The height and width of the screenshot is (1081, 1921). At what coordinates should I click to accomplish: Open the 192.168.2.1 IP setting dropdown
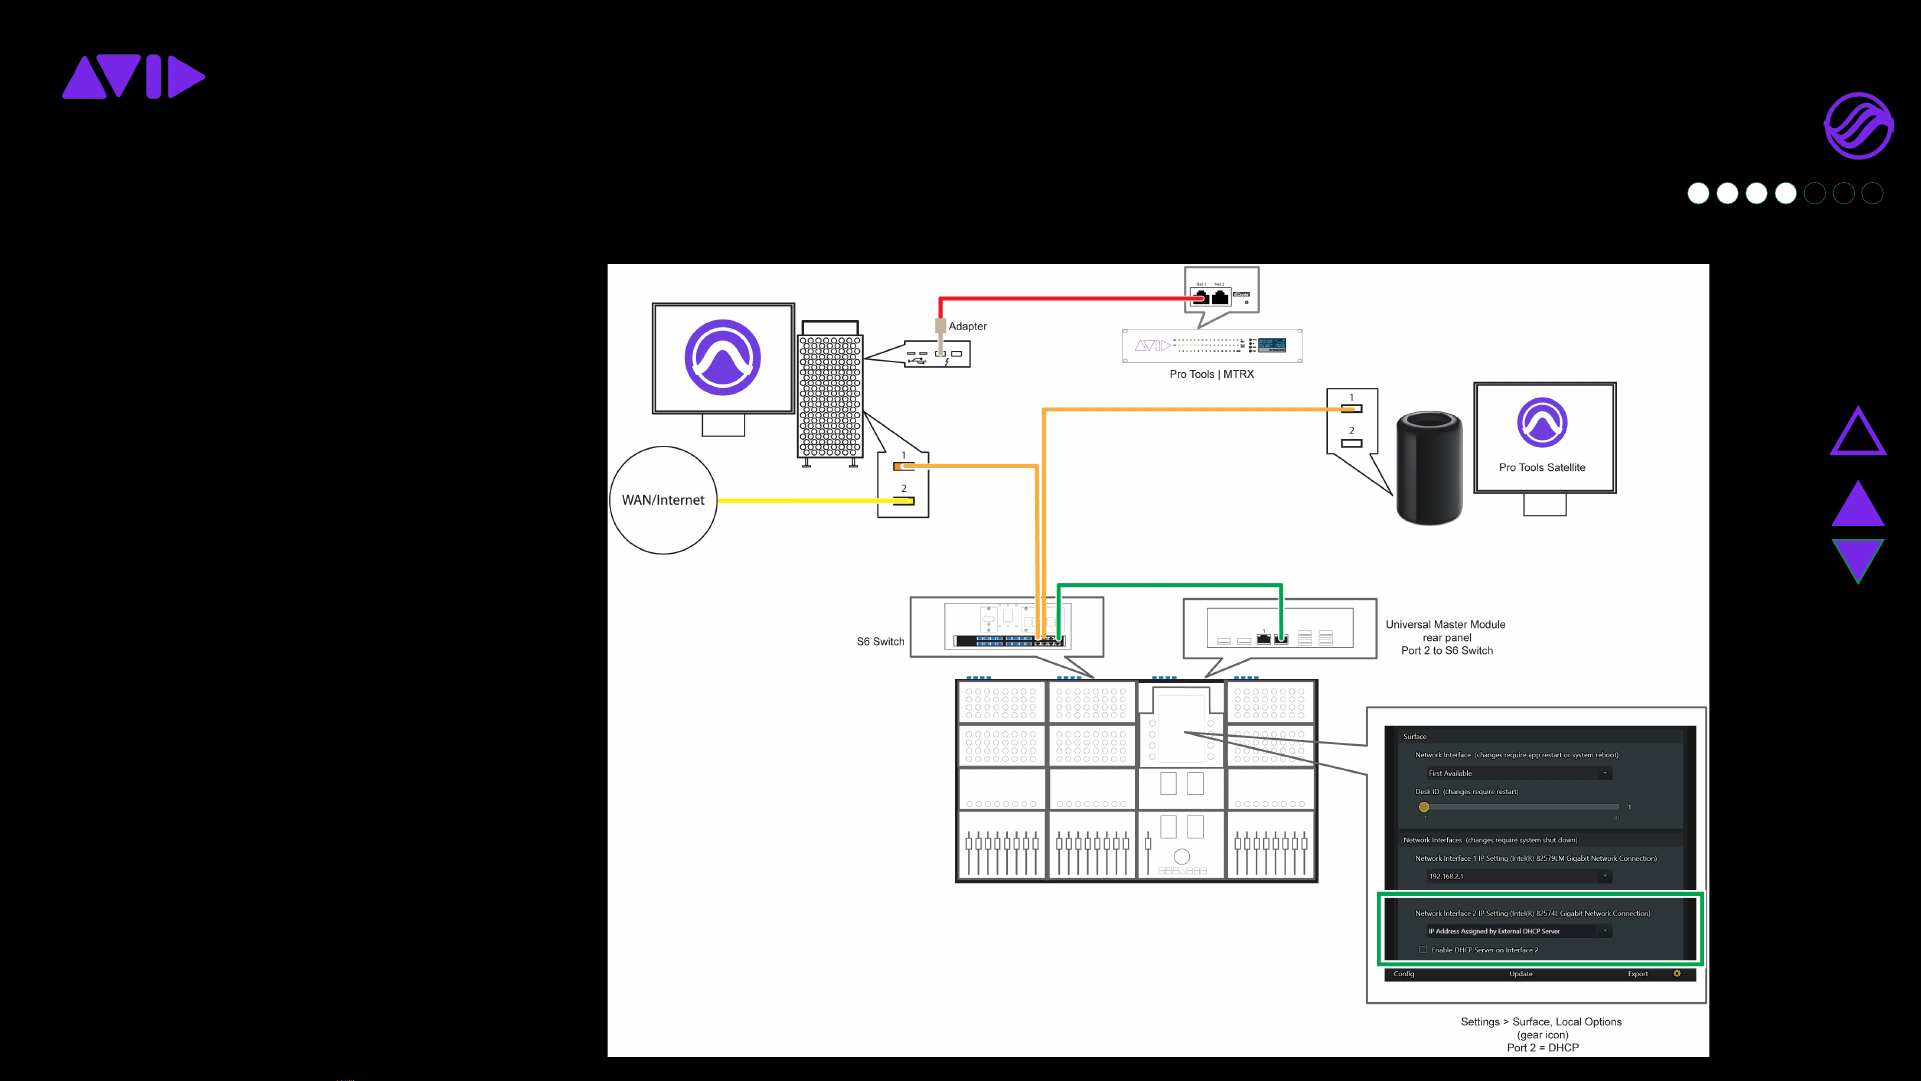(1519, 876)
